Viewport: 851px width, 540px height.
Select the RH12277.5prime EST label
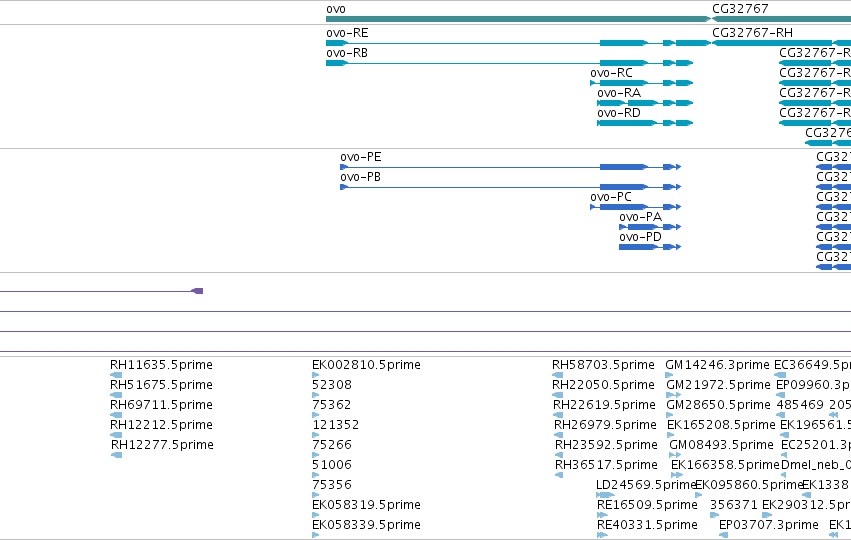(162, 445)
